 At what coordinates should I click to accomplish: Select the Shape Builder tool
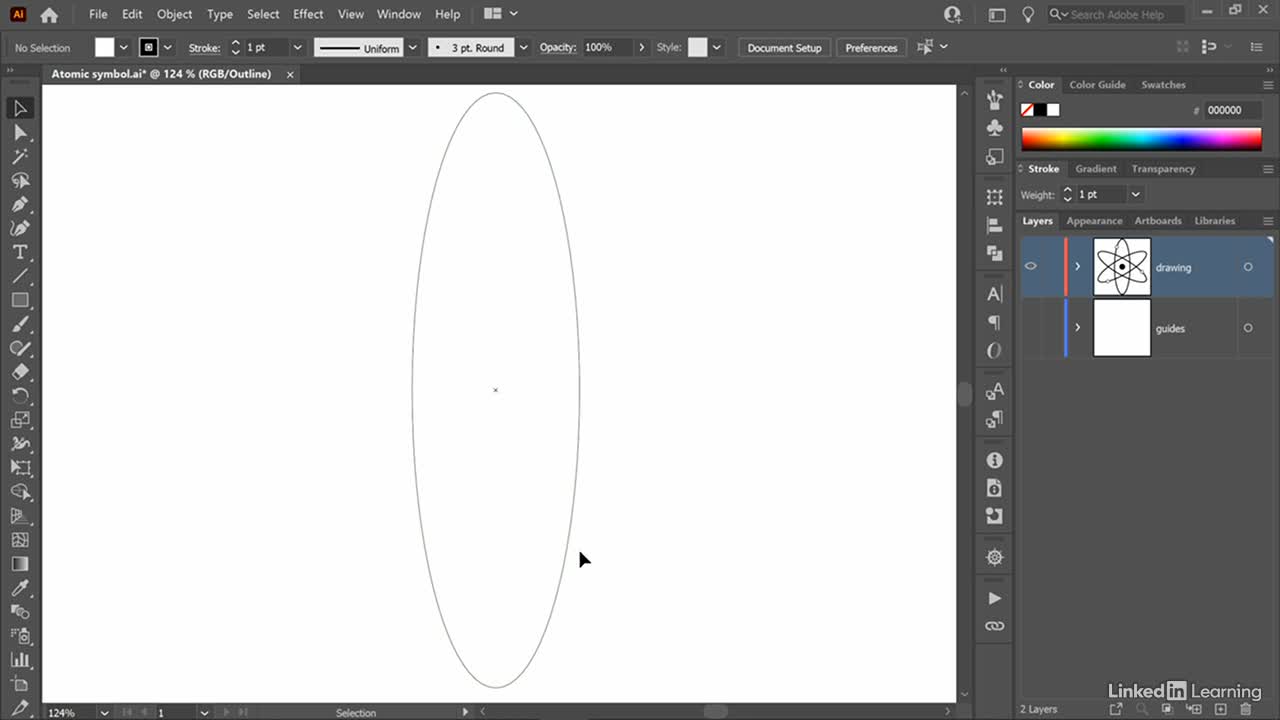[x=20, y=492]
